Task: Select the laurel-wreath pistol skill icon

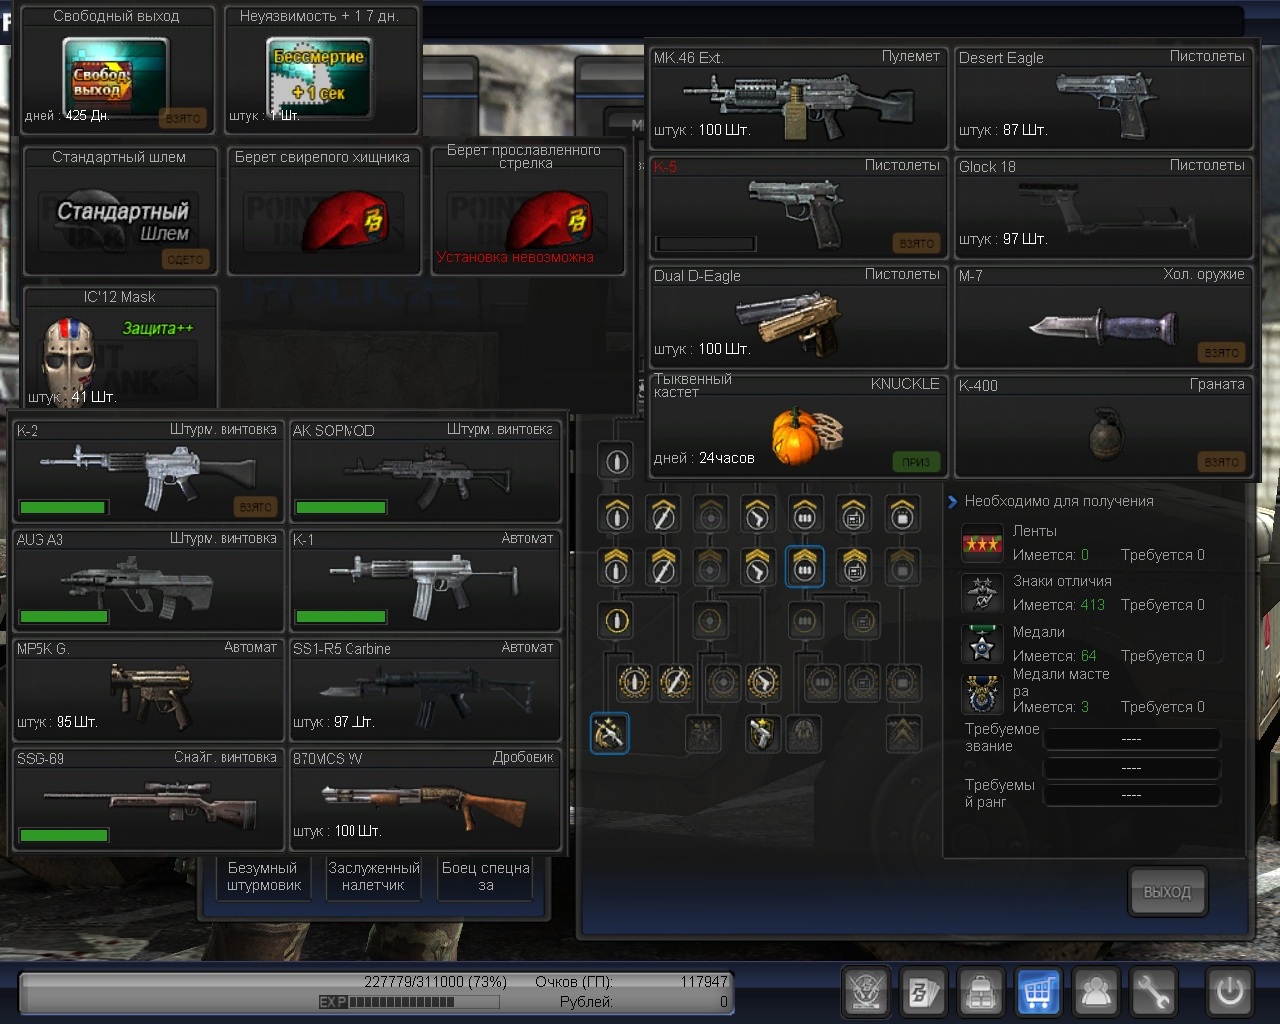Action: click(763, 682)
